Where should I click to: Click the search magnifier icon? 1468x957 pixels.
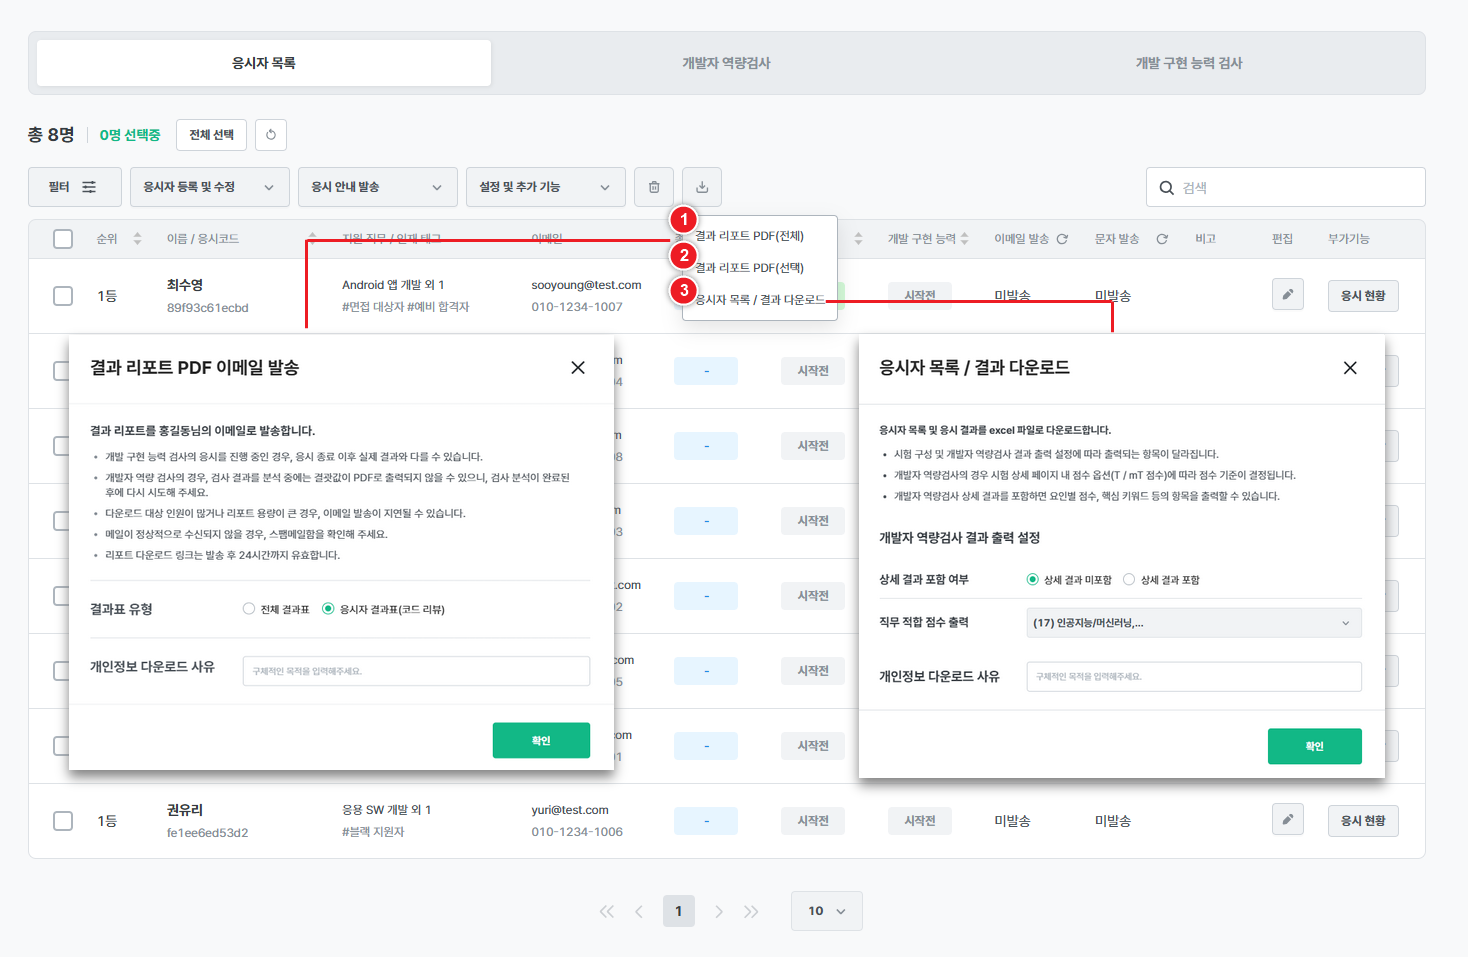tap(1166, 188)
